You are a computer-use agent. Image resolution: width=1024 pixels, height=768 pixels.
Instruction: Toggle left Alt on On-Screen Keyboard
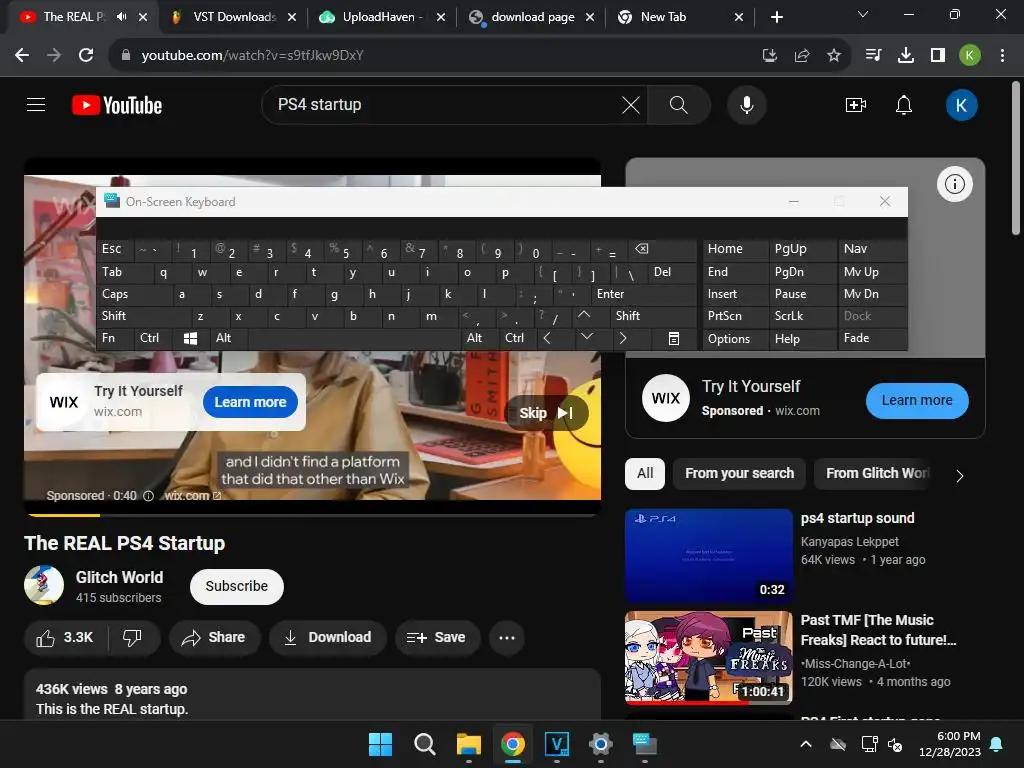point(229,338)
